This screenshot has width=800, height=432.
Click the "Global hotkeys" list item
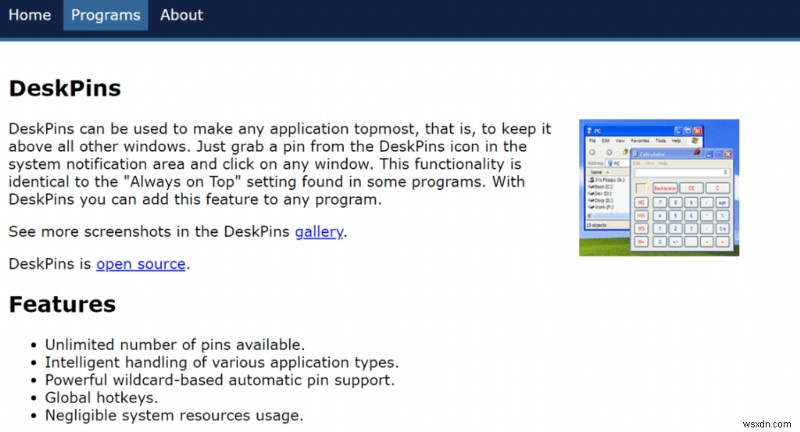click(100, 397)
